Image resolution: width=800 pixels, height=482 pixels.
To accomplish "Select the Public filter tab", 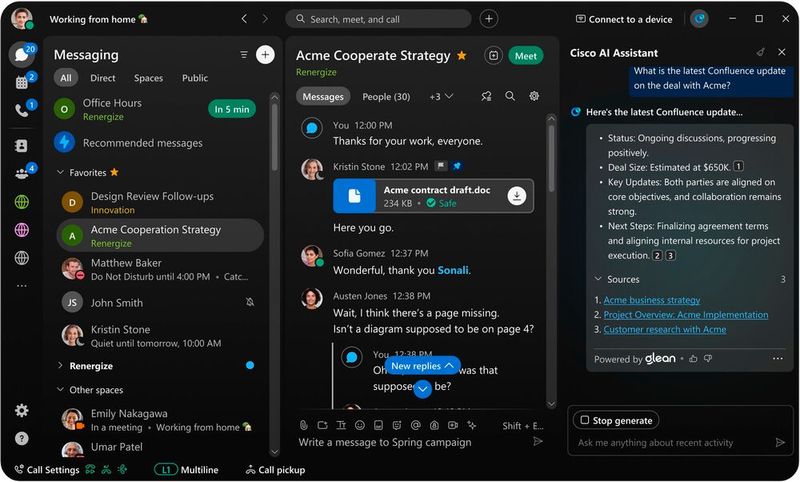I will click(x=195, y=78).
